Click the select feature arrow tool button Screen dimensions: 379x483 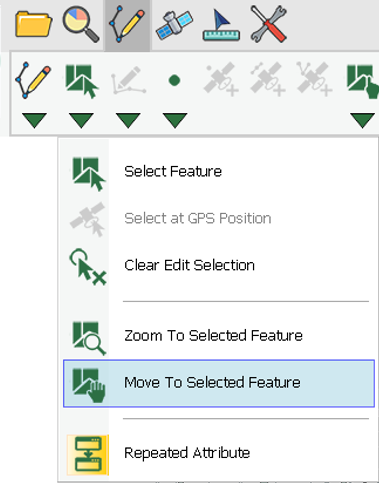[82, 81]
